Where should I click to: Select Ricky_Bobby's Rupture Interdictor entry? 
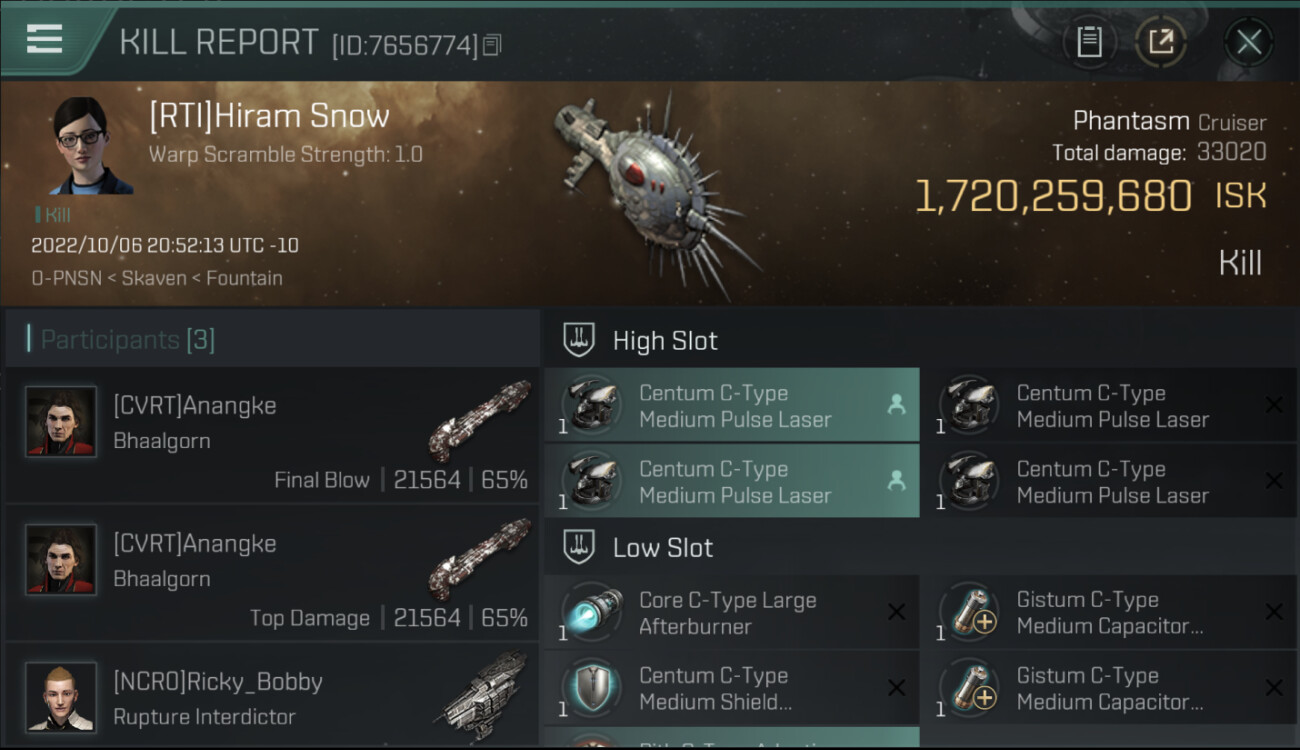(272, 698)
